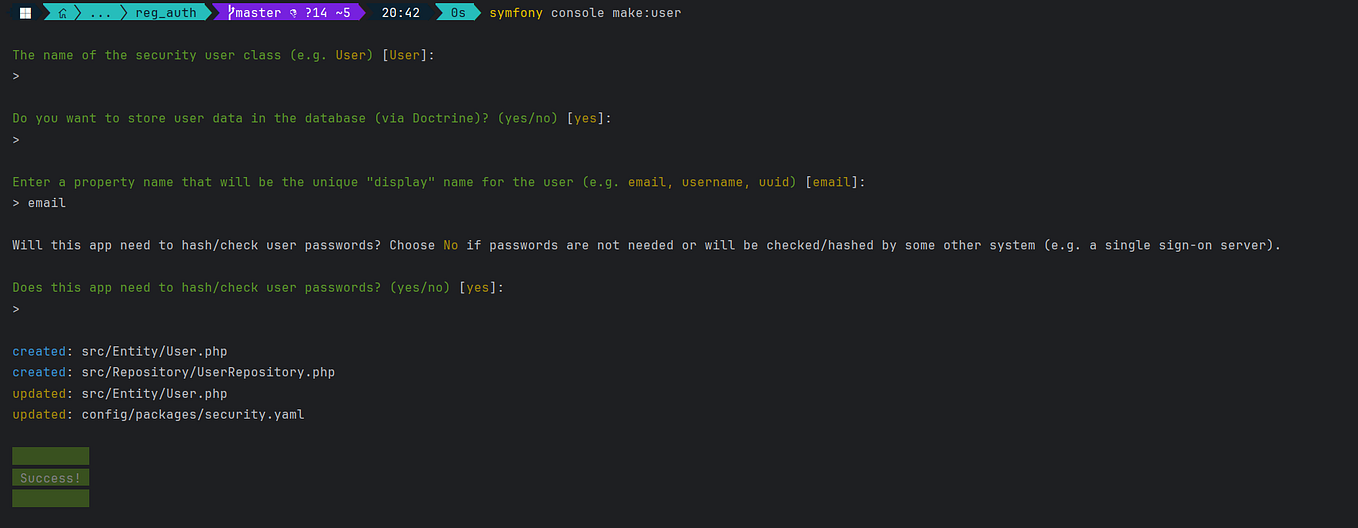Image resolution: width=1358 pixels, height=528 pixels.
Task: Click the src/Entity/User.php created path
Action: click(x=155, y=351)
